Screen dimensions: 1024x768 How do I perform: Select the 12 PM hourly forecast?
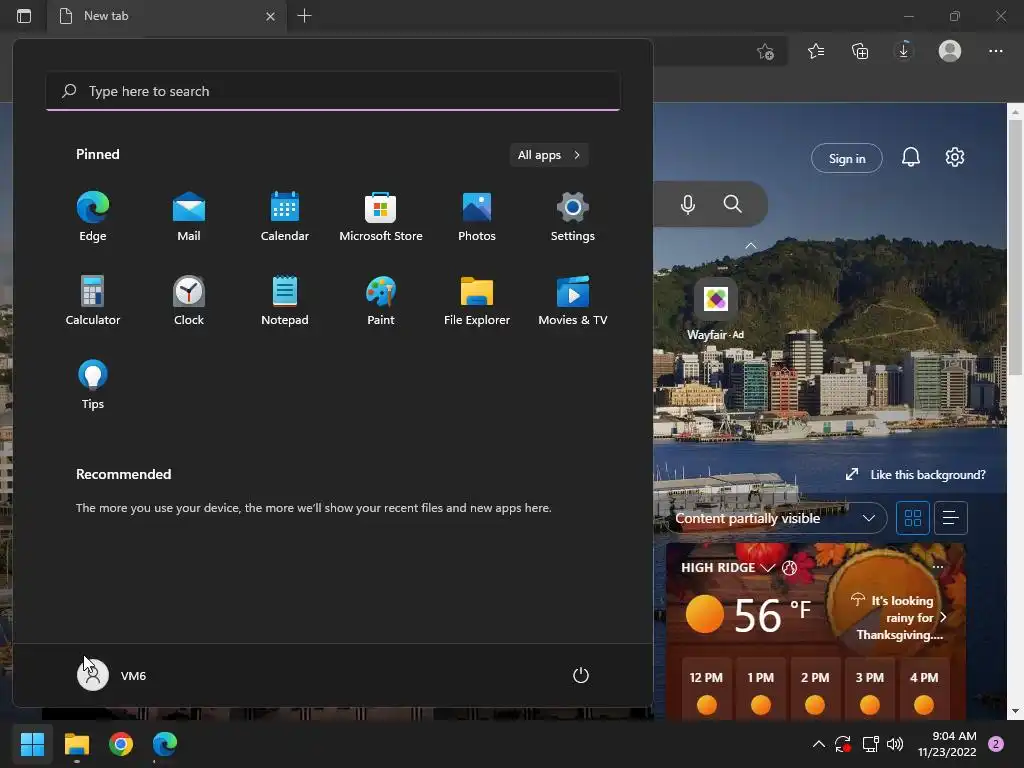point(706,690)
